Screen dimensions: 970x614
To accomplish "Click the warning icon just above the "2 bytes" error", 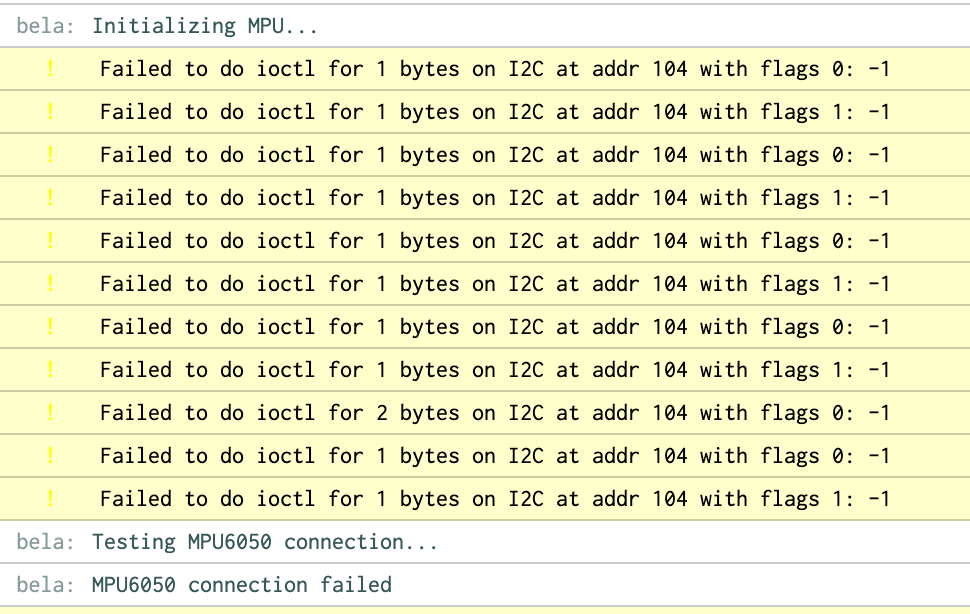I will [50, 370].
